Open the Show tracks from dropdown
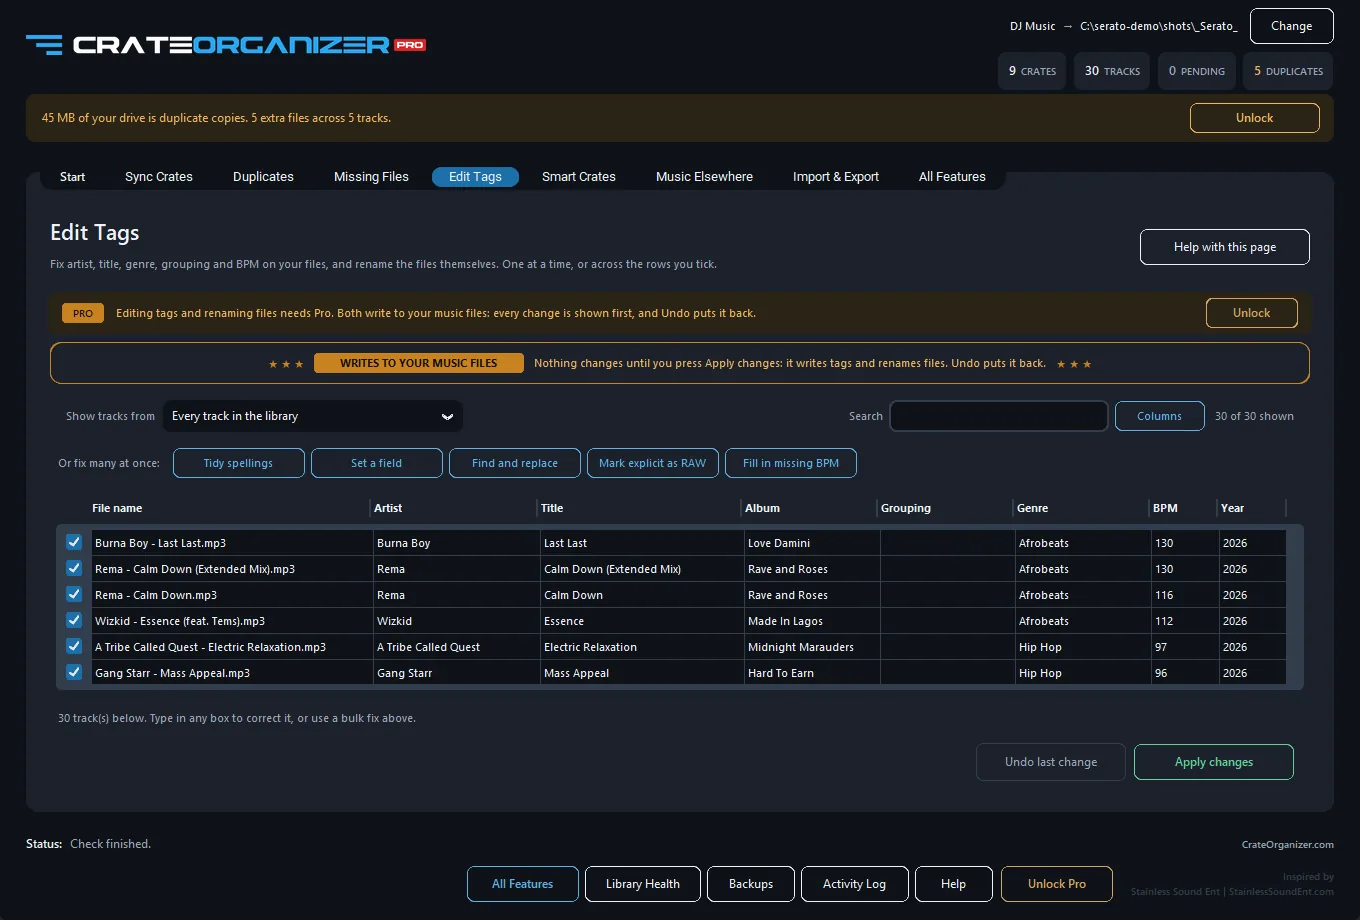 click(313, 416)
